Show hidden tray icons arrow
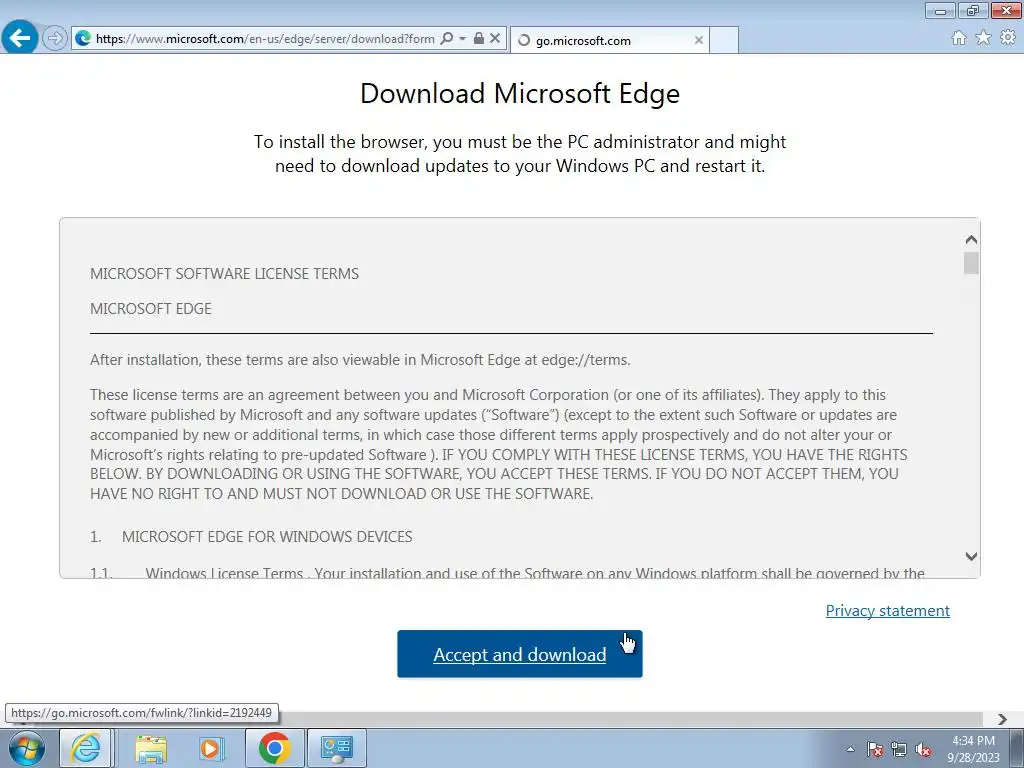The image size is (1024, 768). tap(850, 749)
